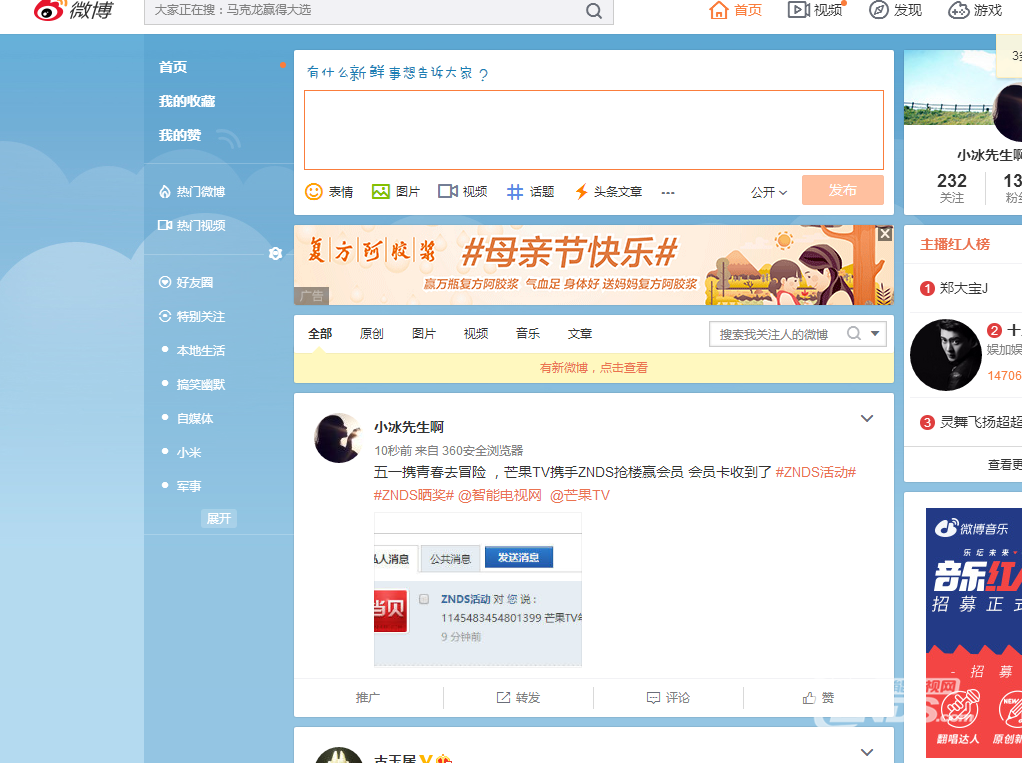Image resolution: width=1022 pixels, height=763 pixels.
Task: Open 我的收藏 in the sidebar
Action: (187, 101)
